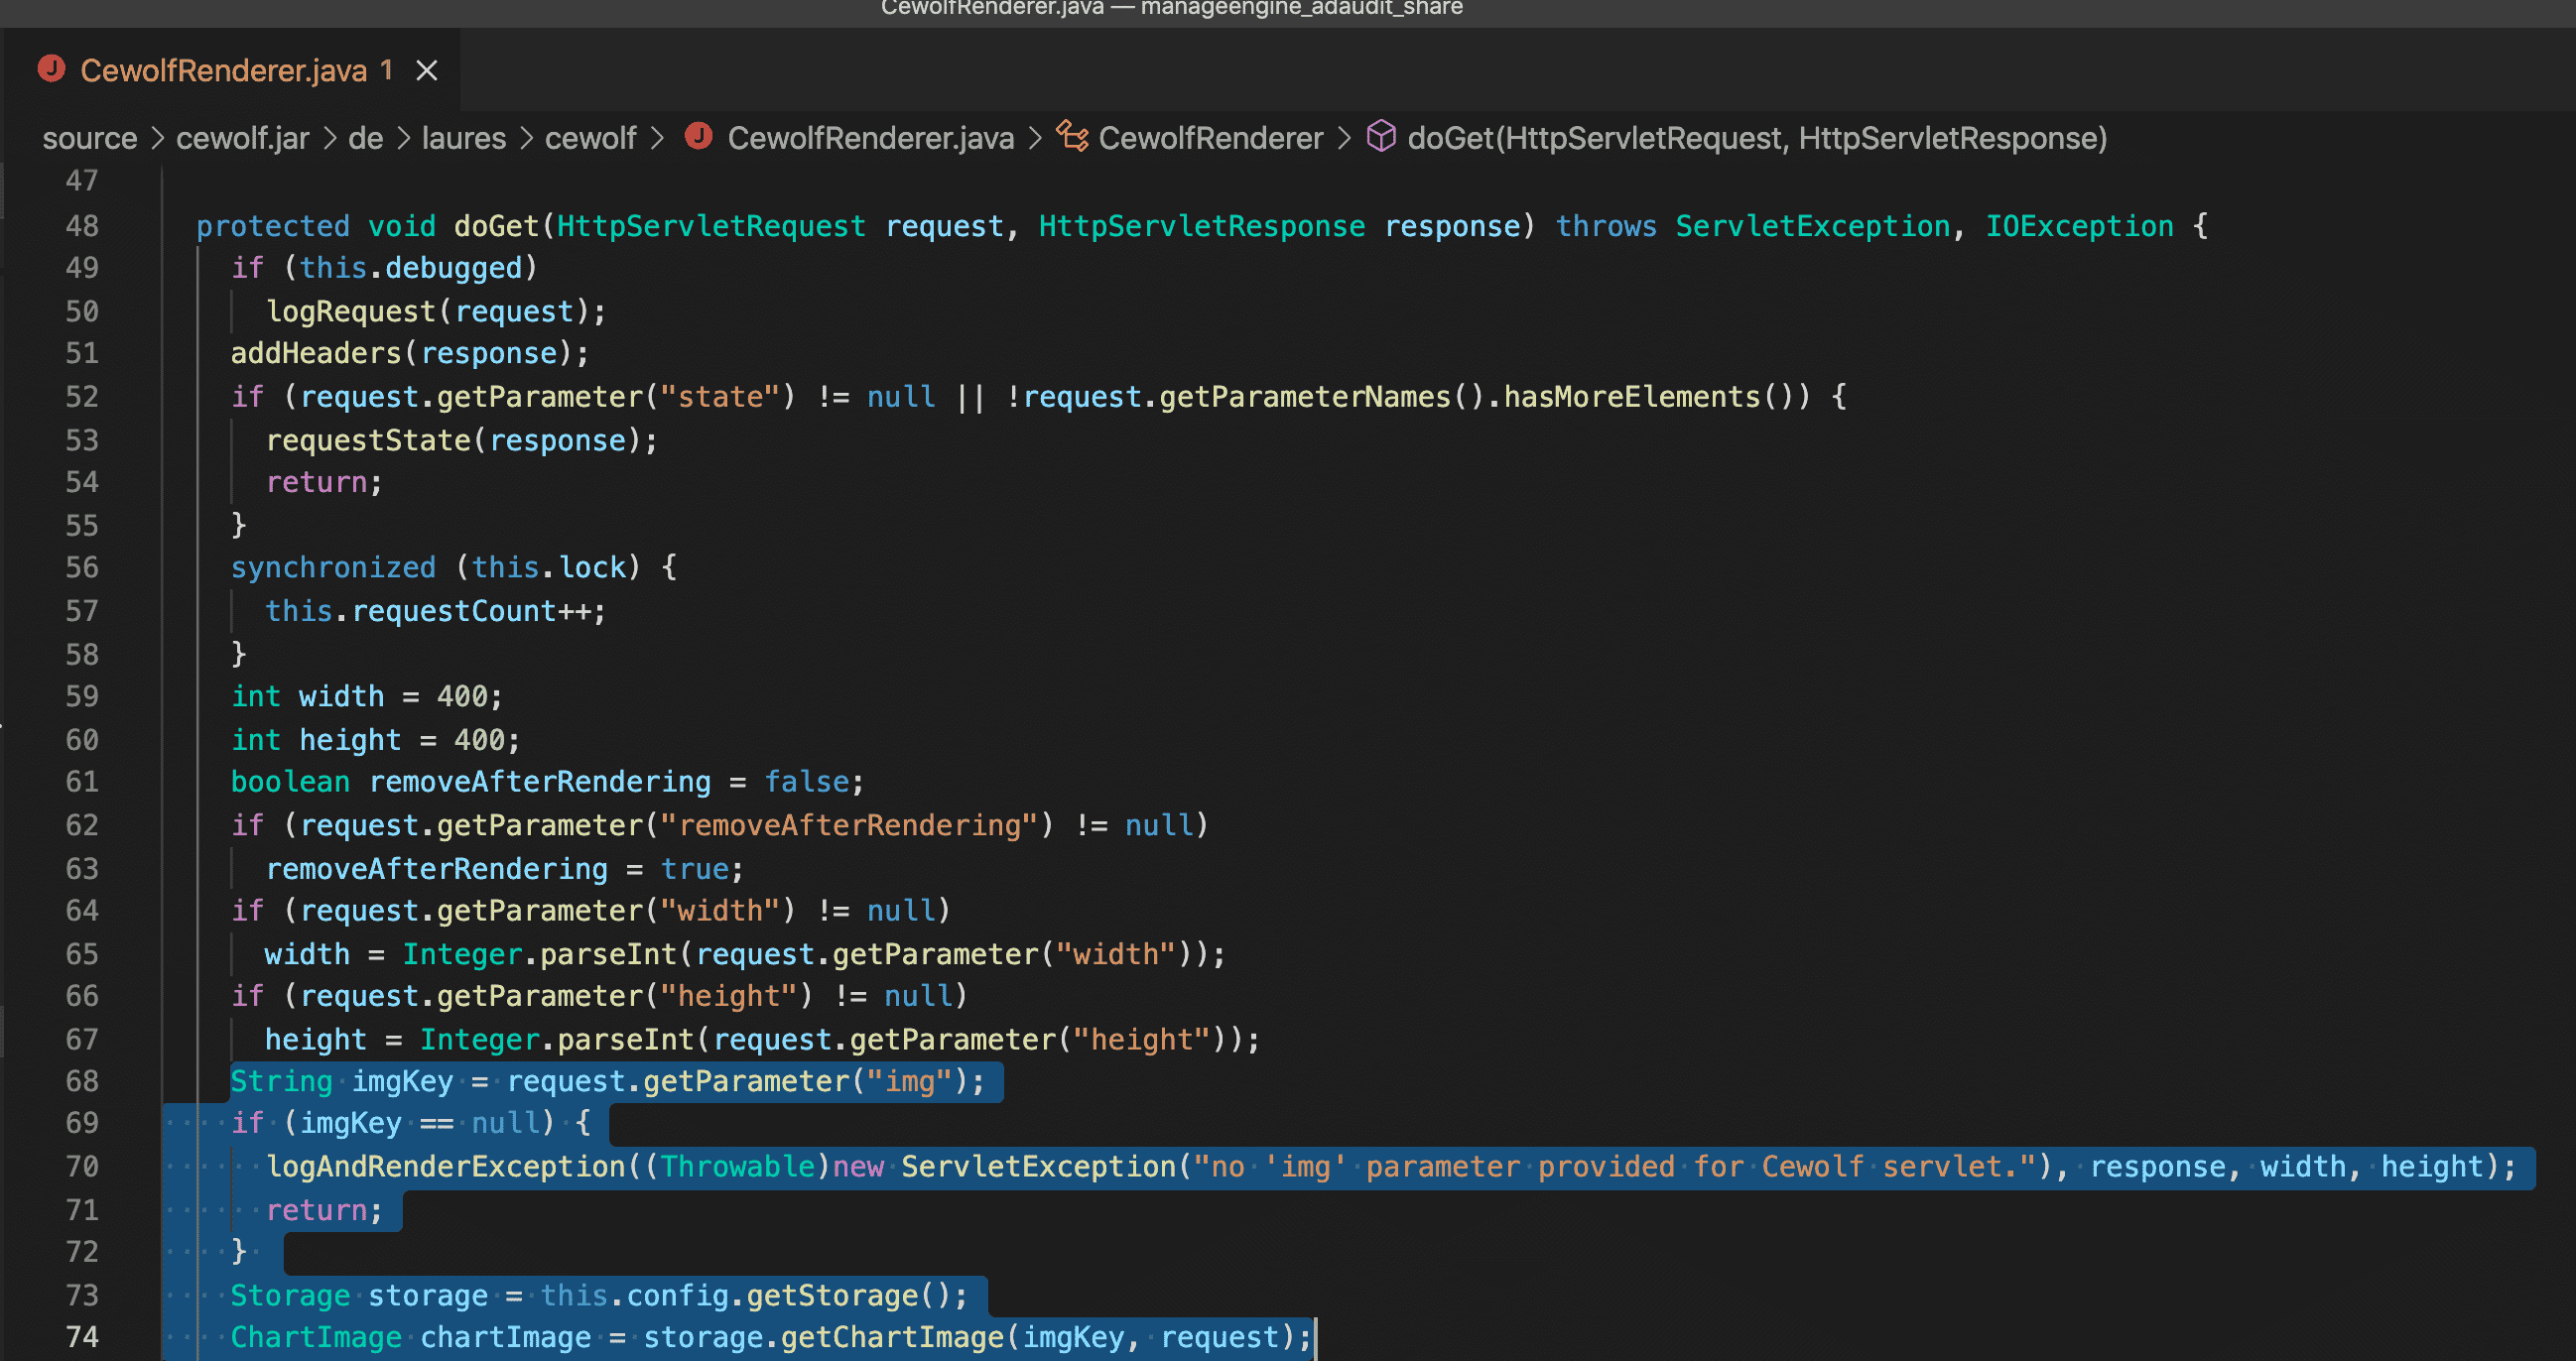Open the source breadcrumb dropdown

[89, 138]
